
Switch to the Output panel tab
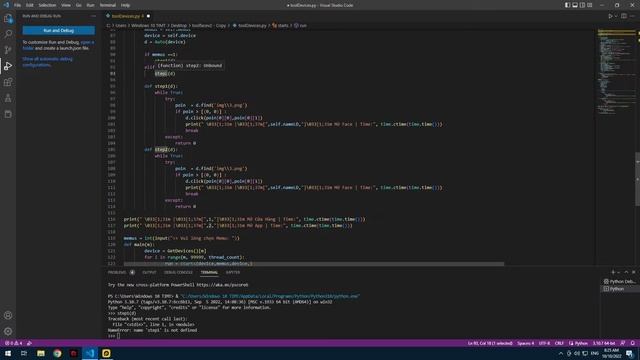tap(149, 272)
